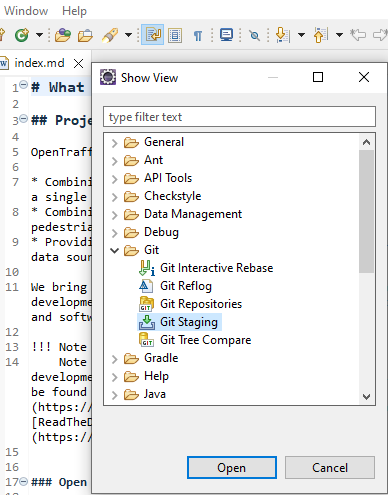Toggle Word Wrap toolbar button

153,34
